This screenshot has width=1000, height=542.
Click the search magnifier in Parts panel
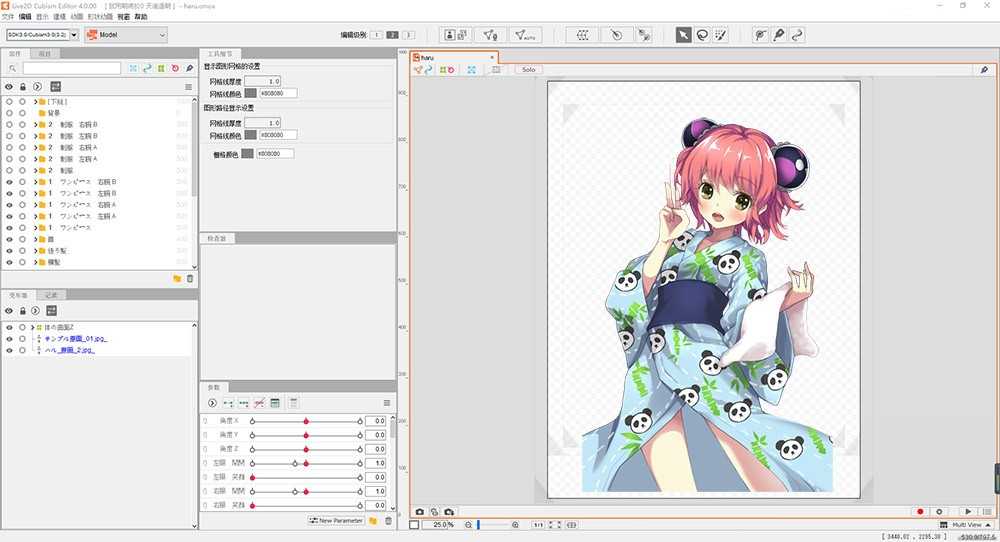tap(12, 68)
